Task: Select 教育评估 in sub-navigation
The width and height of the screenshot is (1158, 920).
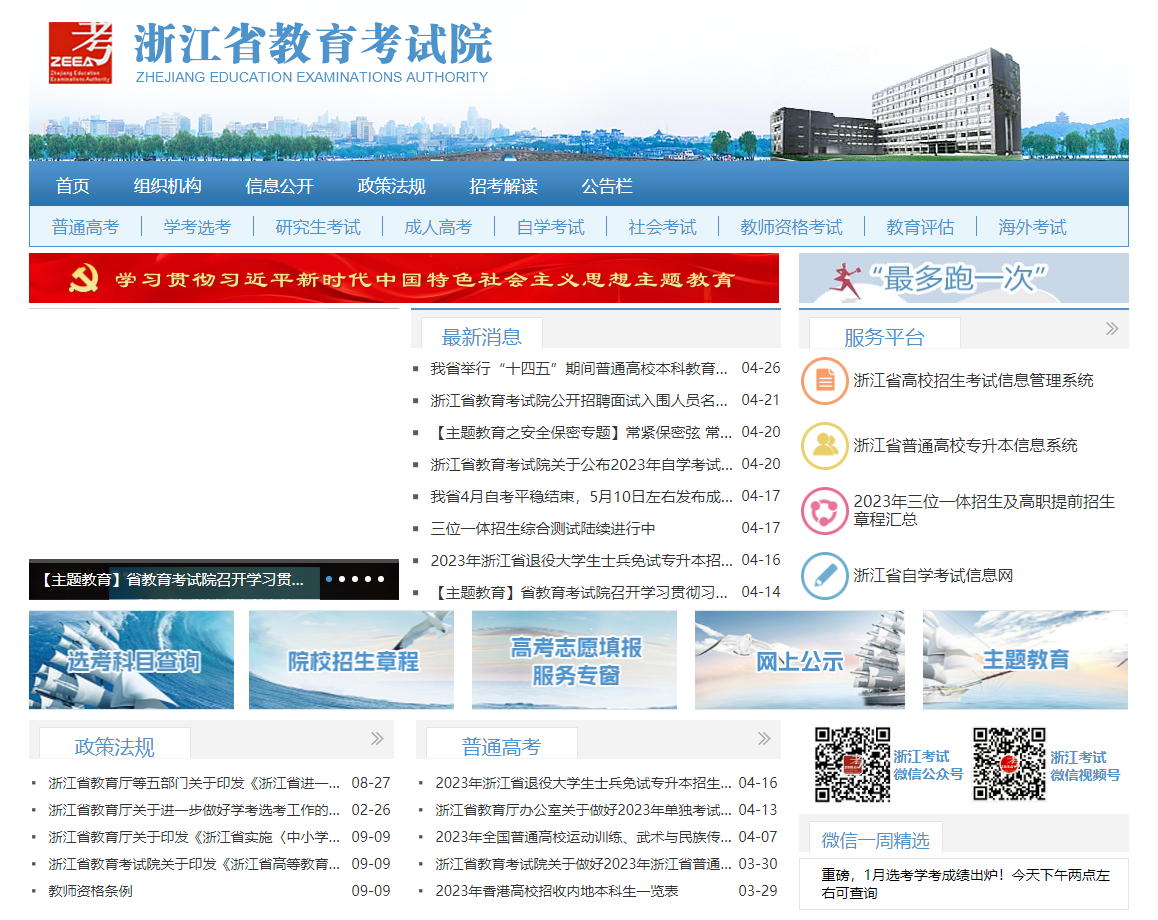Action: tap(920, 227)
